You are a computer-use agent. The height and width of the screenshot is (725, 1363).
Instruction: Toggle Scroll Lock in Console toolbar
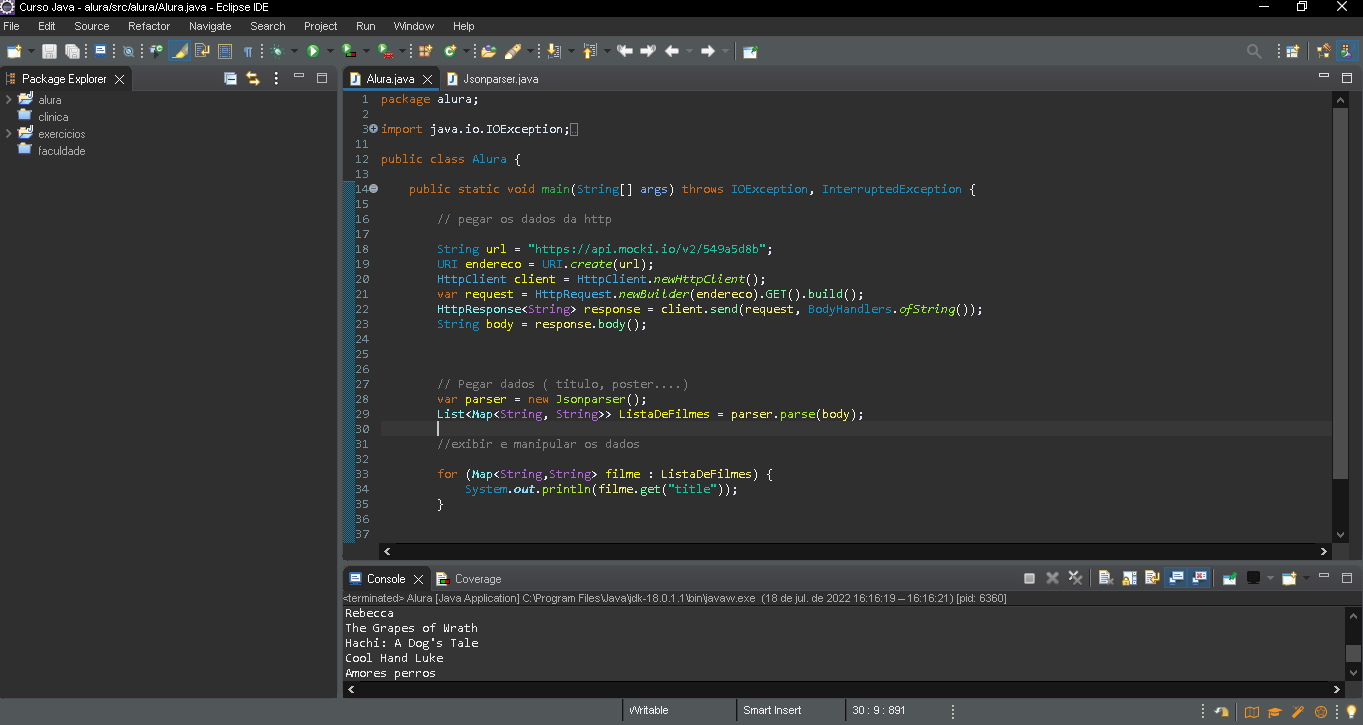coord(1128,578)
